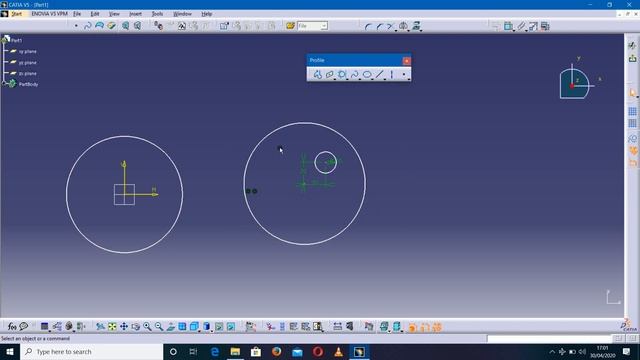Select yz plane in the specification tree
This screenshot has height=360, width=640.
[x=27, y=62]
